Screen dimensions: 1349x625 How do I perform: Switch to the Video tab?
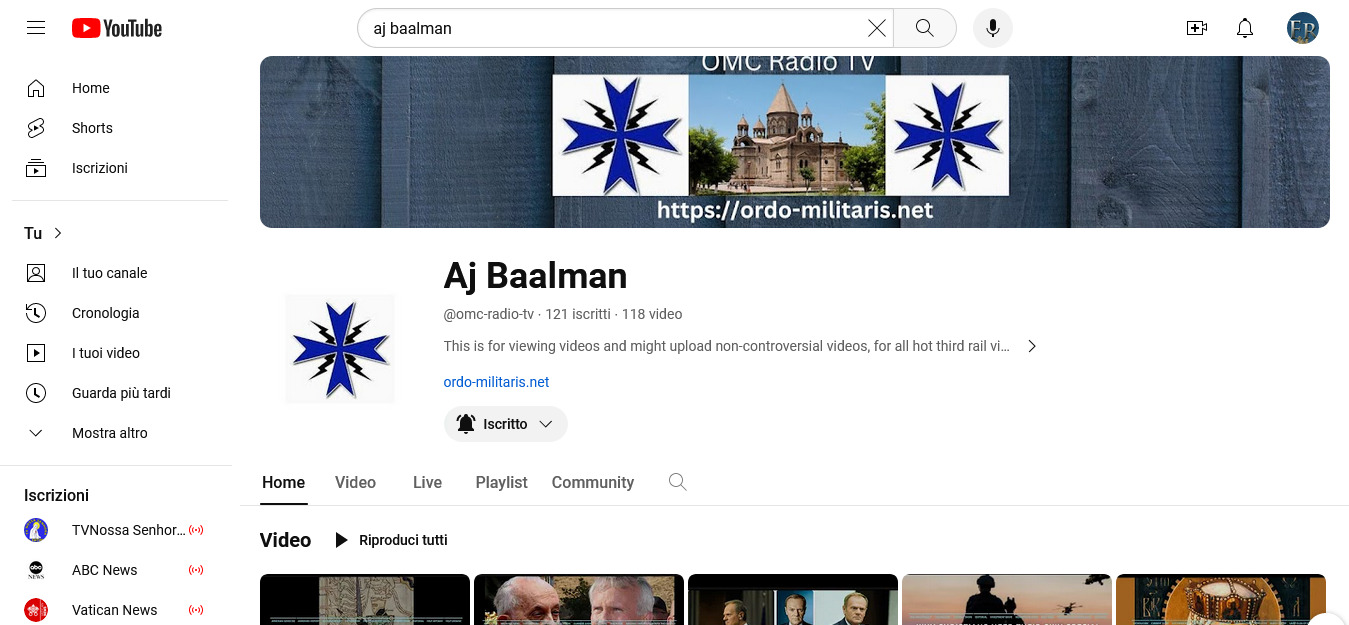coord(355,482)
